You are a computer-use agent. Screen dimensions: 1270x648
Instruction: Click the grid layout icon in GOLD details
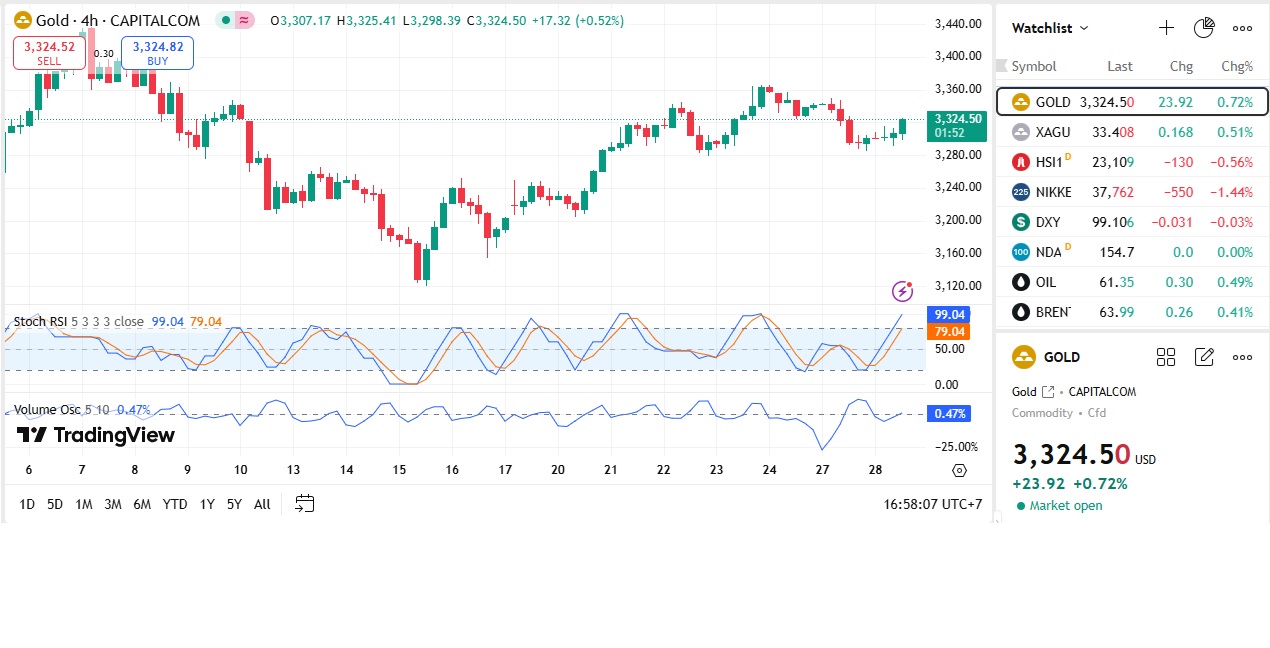coord(1166,357)
